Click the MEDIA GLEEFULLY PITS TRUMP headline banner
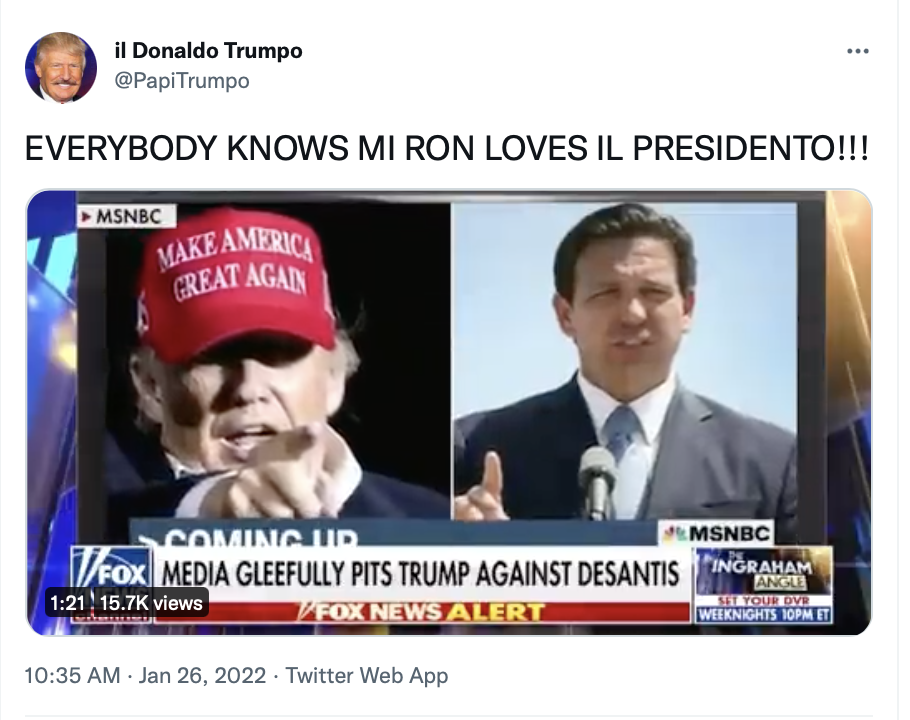This screenshot has width=910, height=720. coord(421,574)
